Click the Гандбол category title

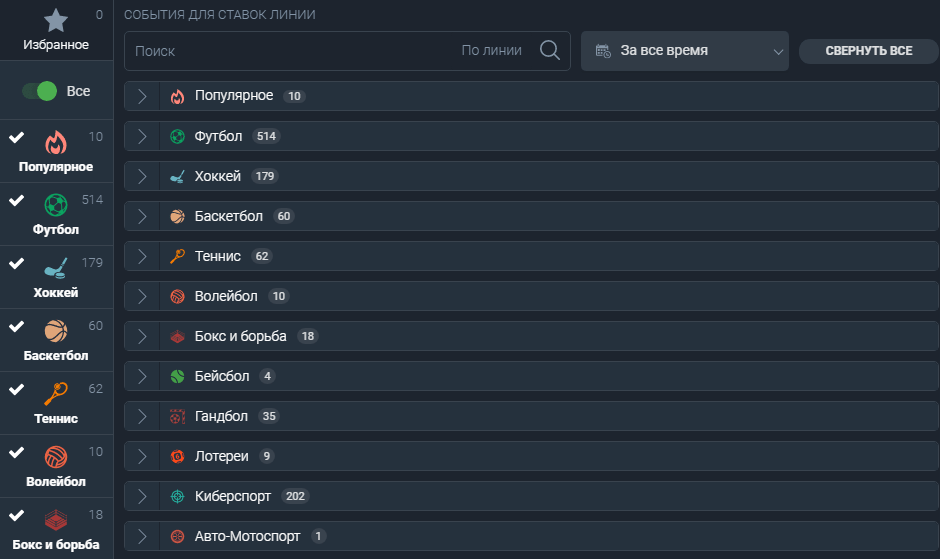[x=221, y=416]
